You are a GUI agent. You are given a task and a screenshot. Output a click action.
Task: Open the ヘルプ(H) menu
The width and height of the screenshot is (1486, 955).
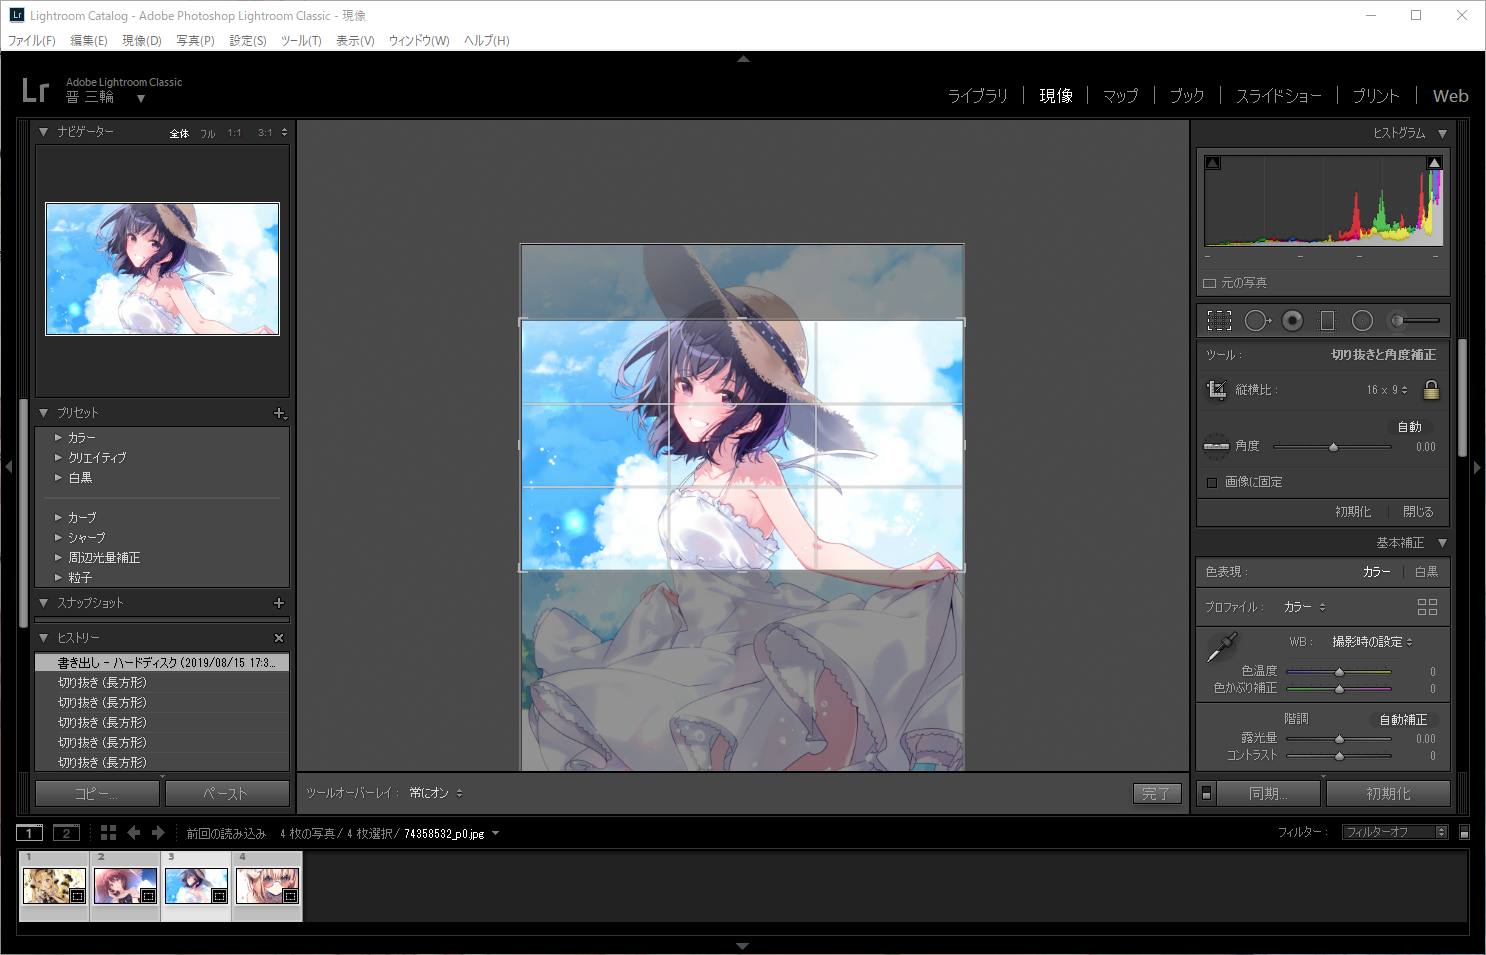click(487, 41)
